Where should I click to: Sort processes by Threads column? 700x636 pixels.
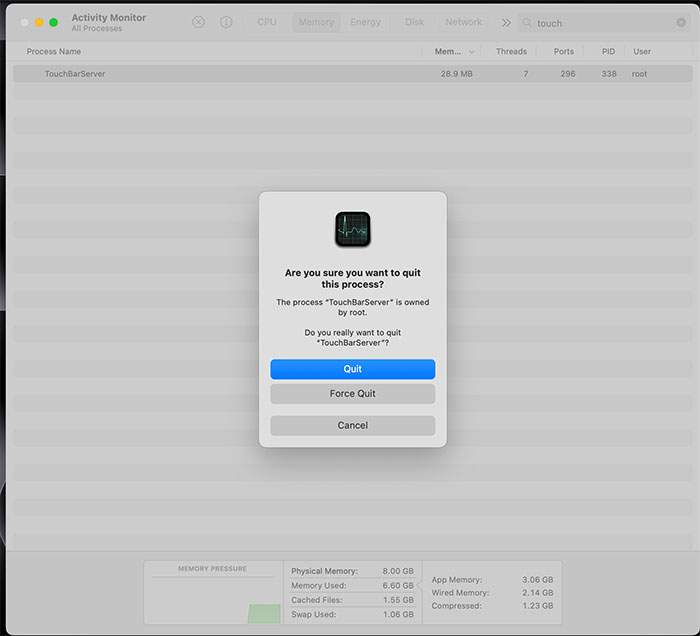tap(510, 51)
